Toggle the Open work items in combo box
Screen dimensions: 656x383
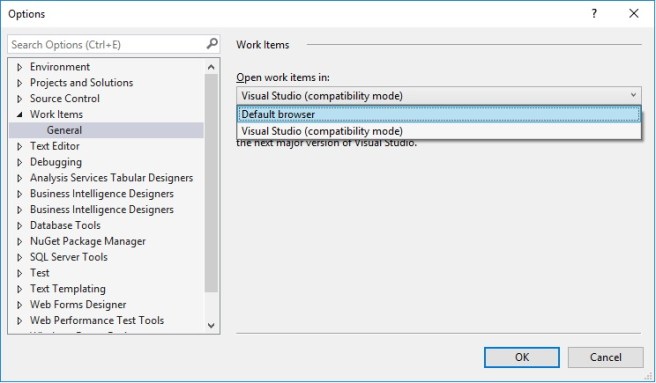(x=438, y=96)
